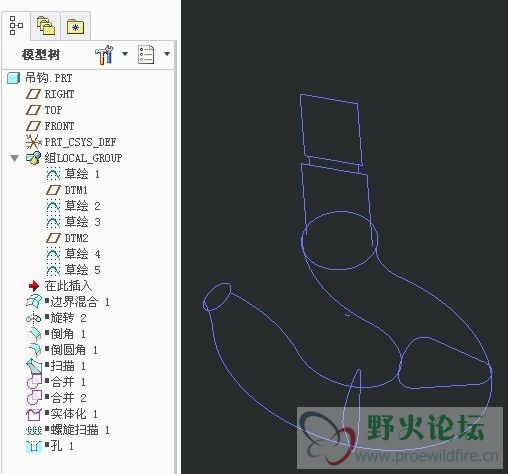Click the 孔 1 label

tap(62, 446)
